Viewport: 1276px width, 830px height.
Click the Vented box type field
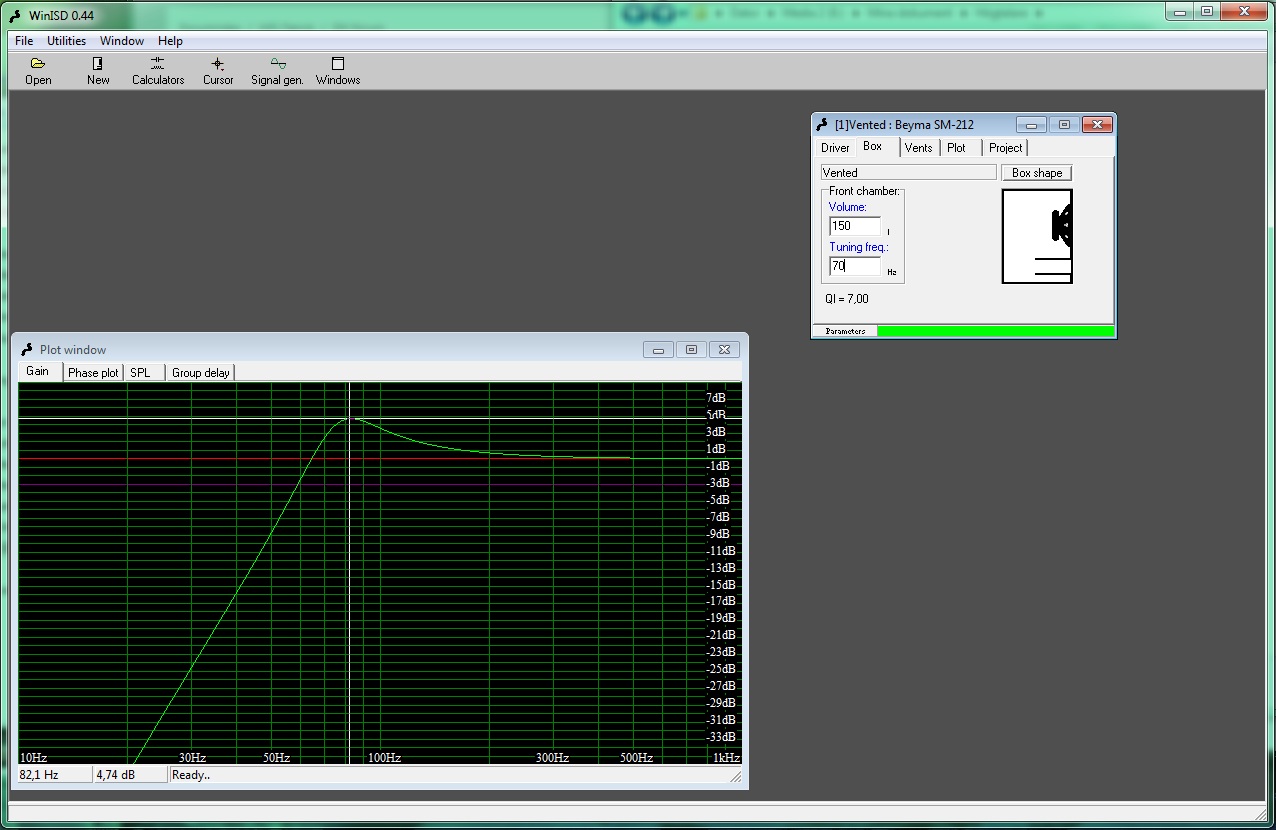tap(909, 173)
